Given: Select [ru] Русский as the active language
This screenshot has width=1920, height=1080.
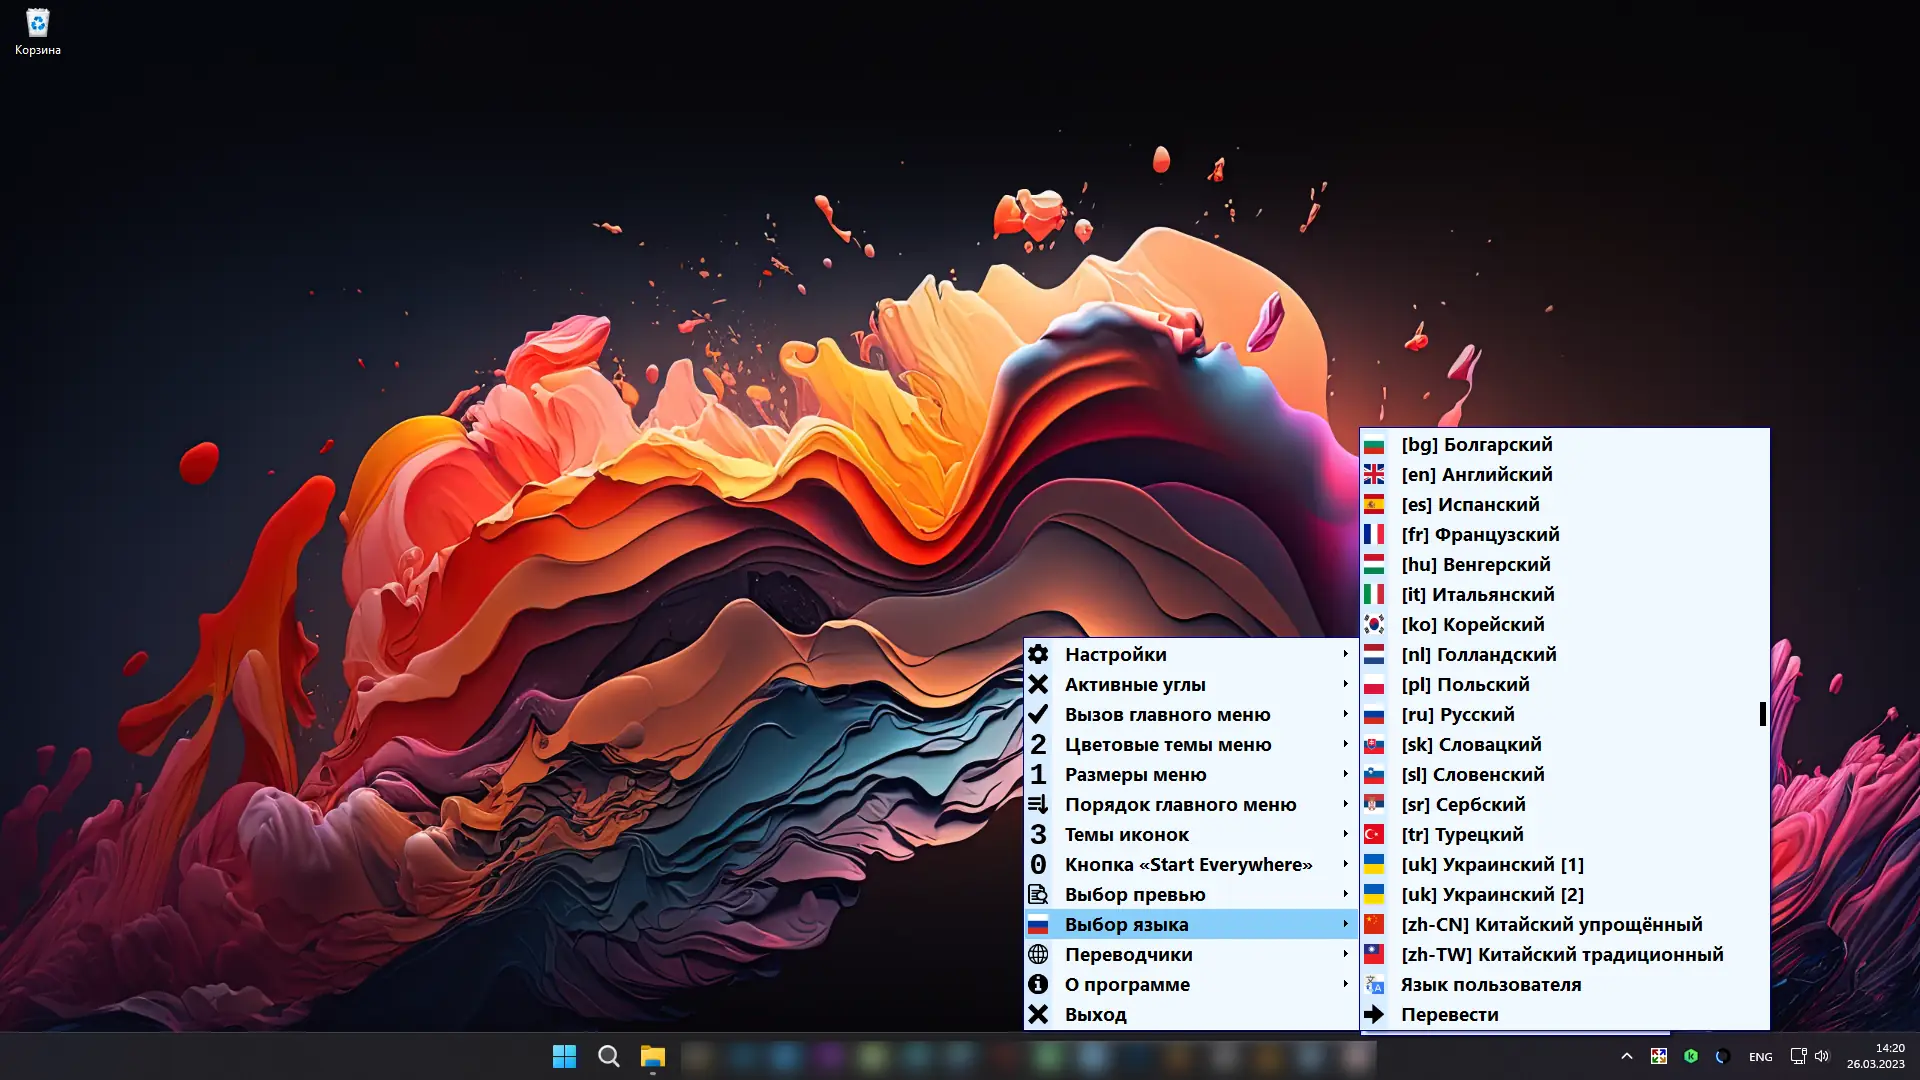Looking at the screenshot, I should [x=1457, y=714].
